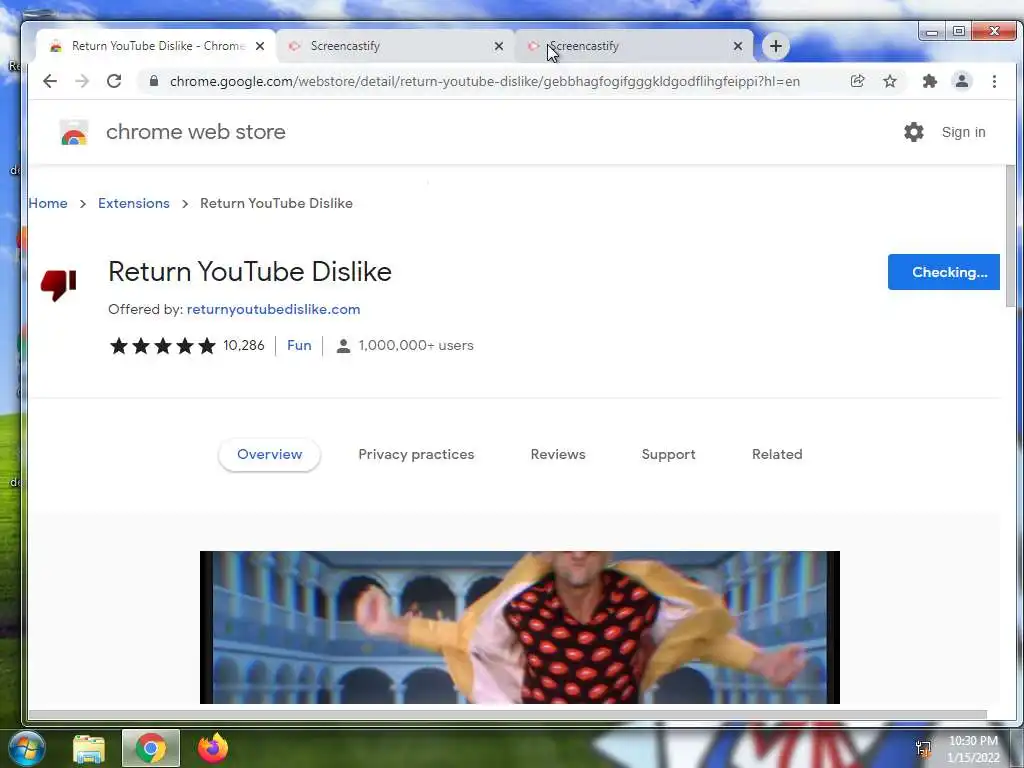Open the Related tab
1024x768 pixels.
(777, 455)
